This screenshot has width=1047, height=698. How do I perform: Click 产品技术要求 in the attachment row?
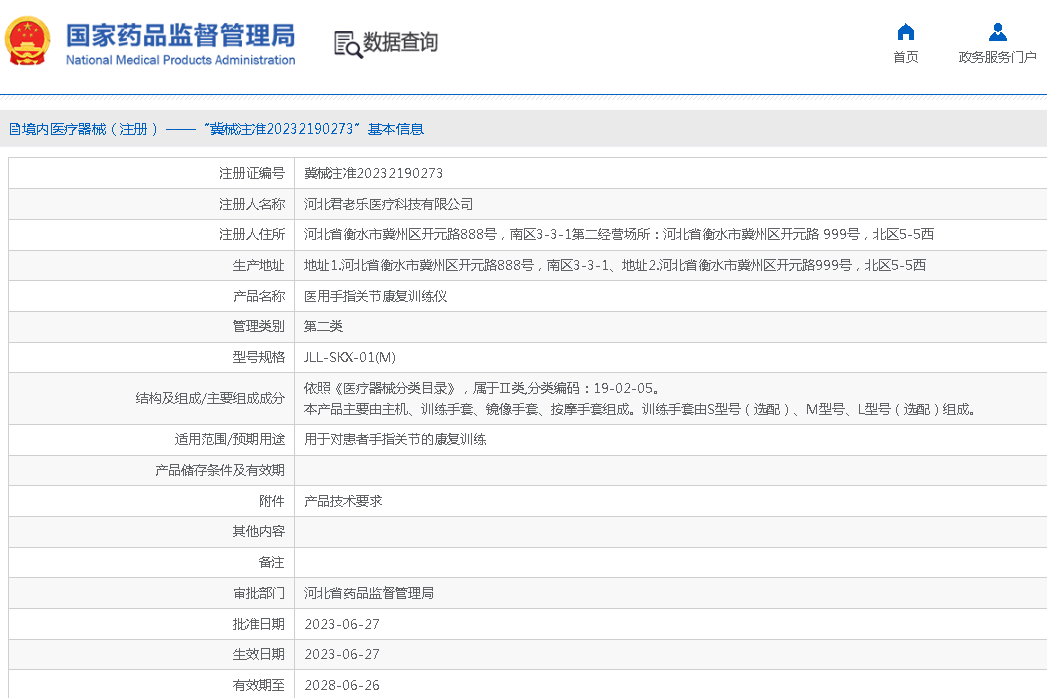tap(343, 501)
